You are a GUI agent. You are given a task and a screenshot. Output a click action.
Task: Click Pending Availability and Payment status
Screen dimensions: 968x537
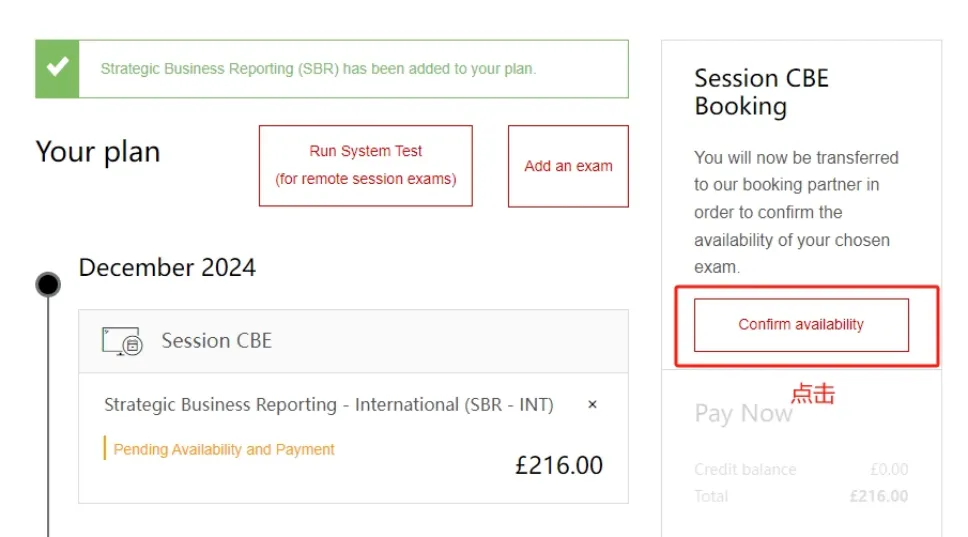[x=223, y=449]
